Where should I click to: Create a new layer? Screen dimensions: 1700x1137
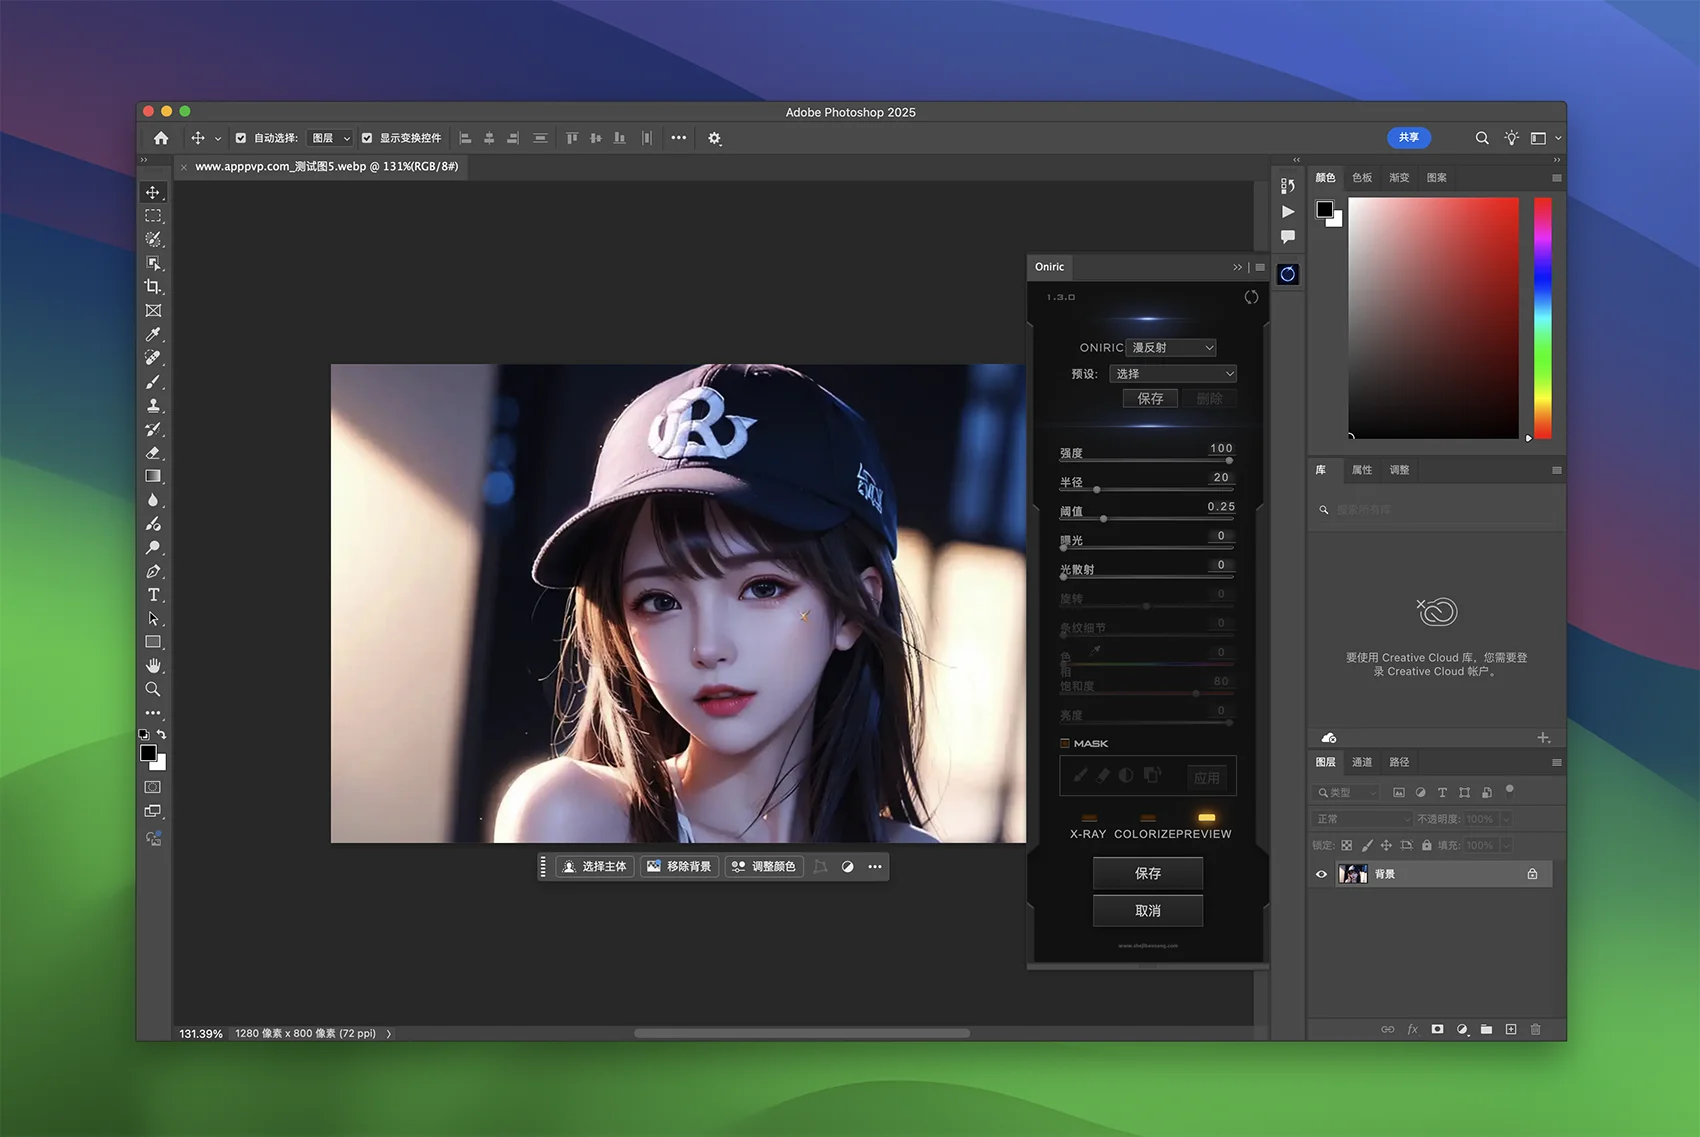pyautogui.click(x=1511, y=1029)
